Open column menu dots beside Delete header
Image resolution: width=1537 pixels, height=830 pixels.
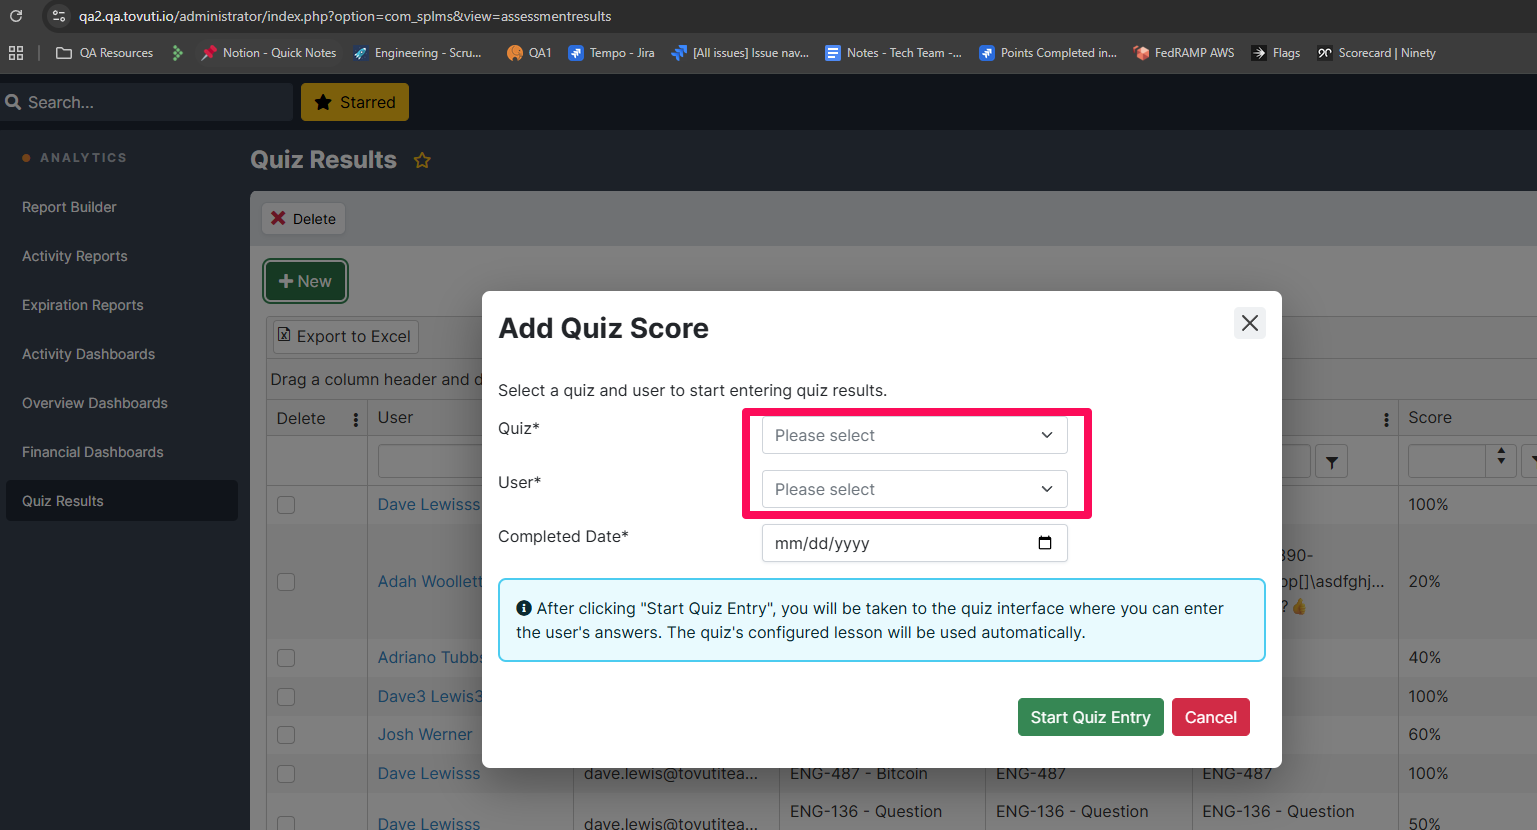tap(356, 419)
